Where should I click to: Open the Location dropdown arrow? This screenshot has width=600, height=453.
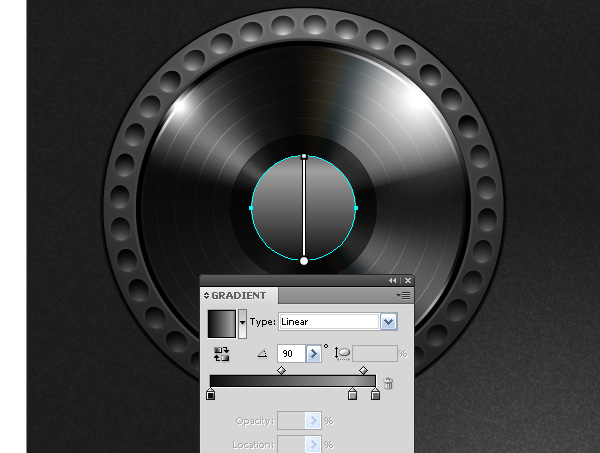314,445
